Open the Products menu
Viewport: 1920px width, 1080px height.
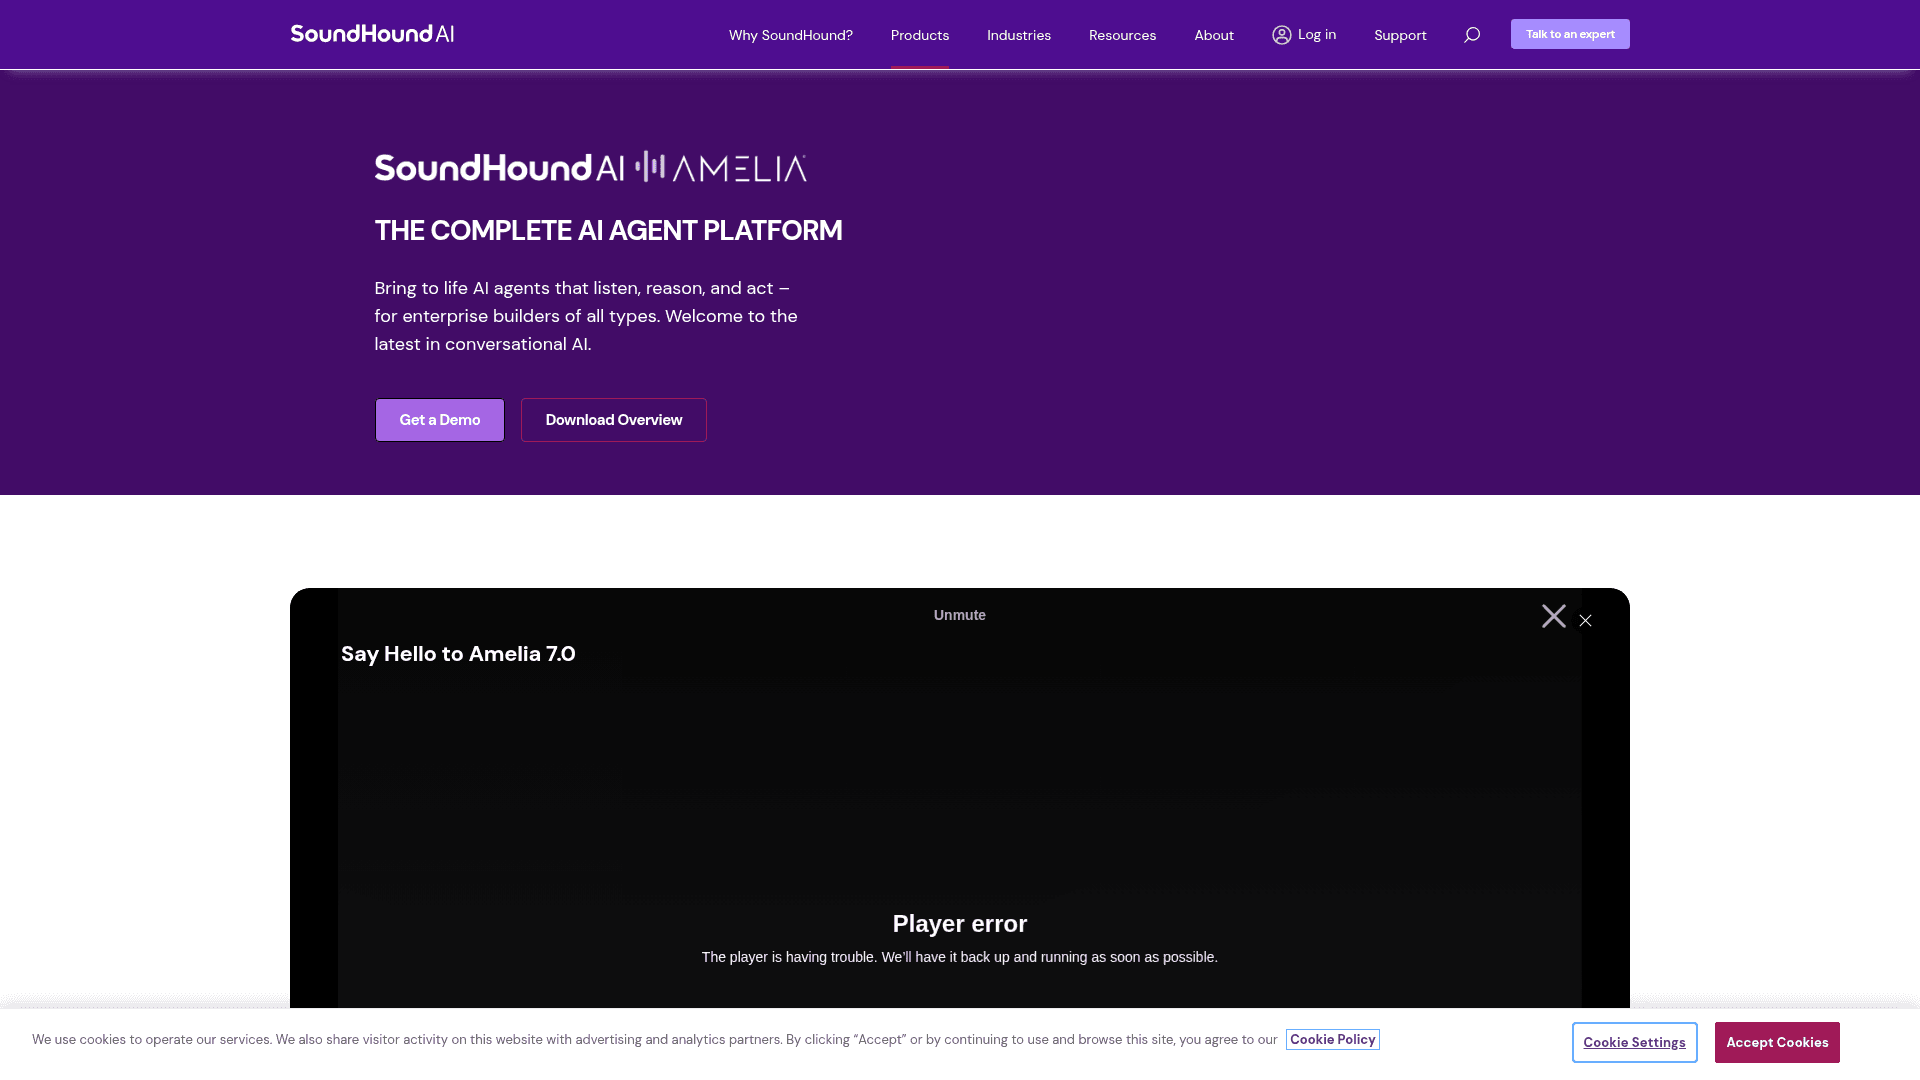tap(920, 35)
